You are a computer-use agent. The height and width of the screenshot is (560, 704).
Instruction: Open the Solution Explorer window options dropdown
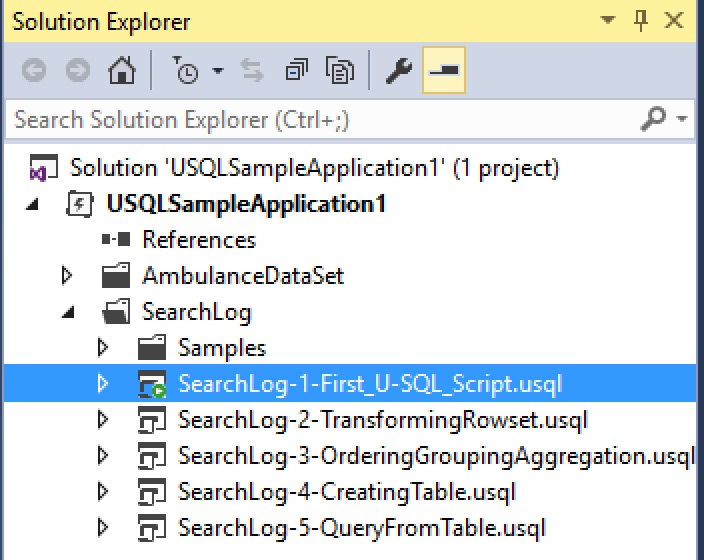pos(607,21)
